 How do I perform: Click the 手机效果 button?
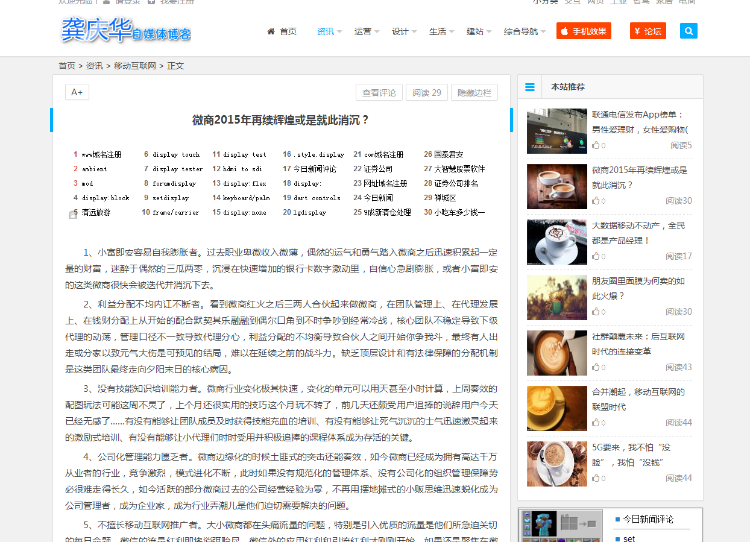coord(584,31)
